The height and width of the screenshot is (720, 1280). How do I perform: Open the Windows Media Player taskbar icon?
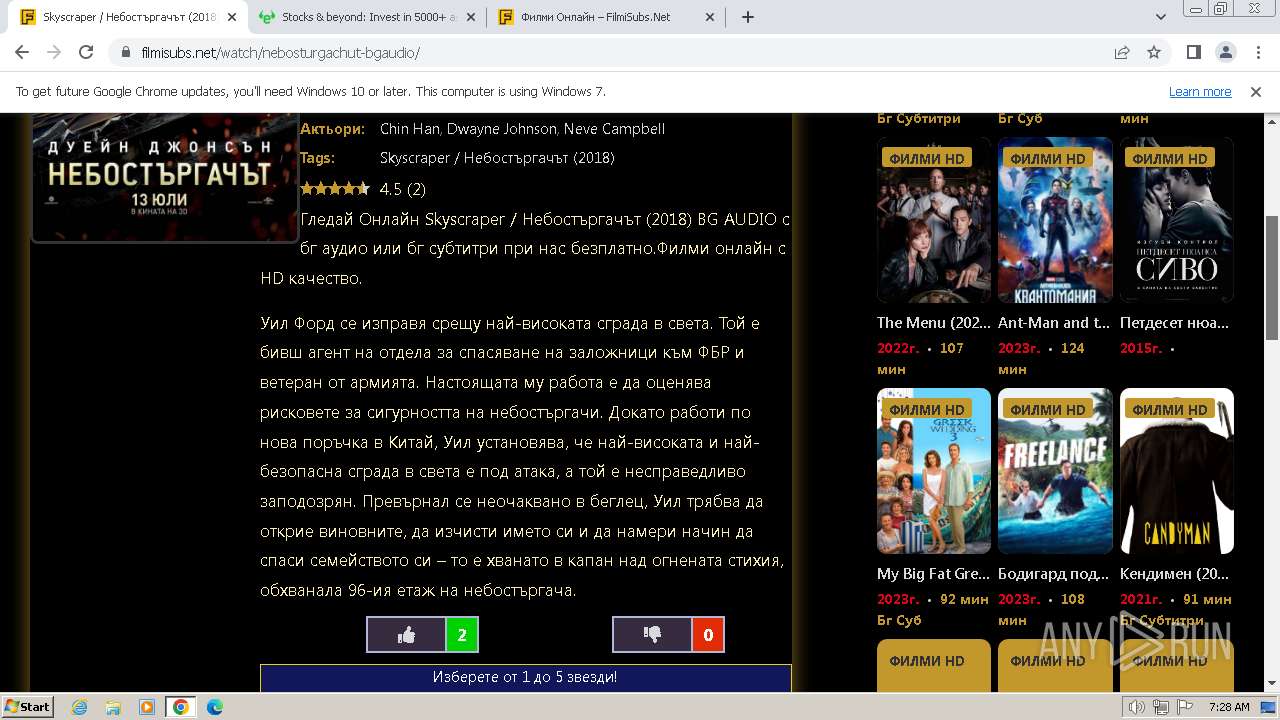click(x=147, y=707)
